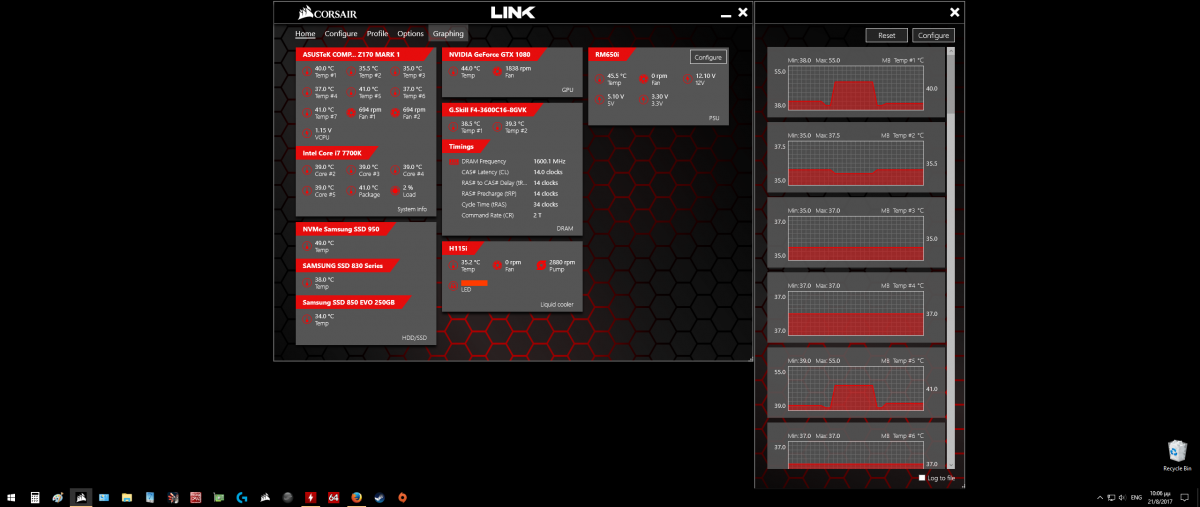Click the motherboard Temp #3 thermometer icon

[x=394, y=72]
